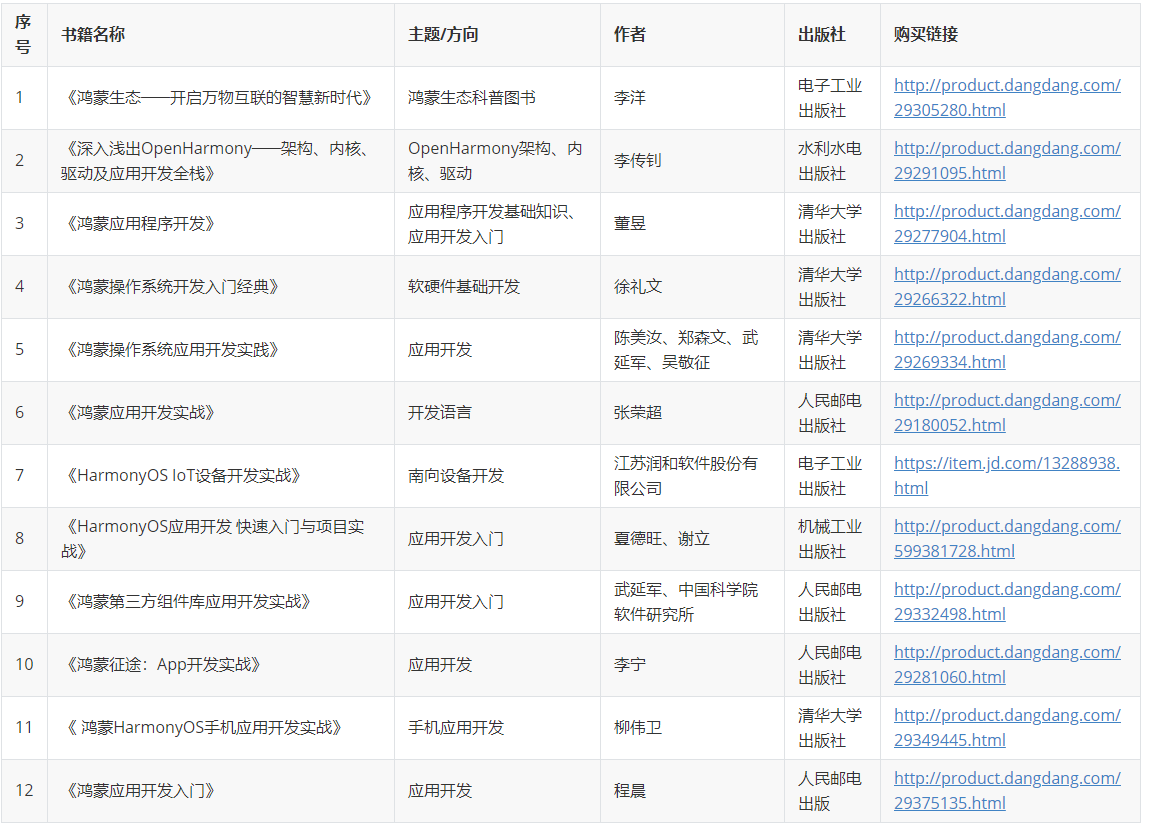This screenshot has width=1154, height=830.
Task: Open the dangdang link ending 29332498.html
Action: click(1007, 602)
